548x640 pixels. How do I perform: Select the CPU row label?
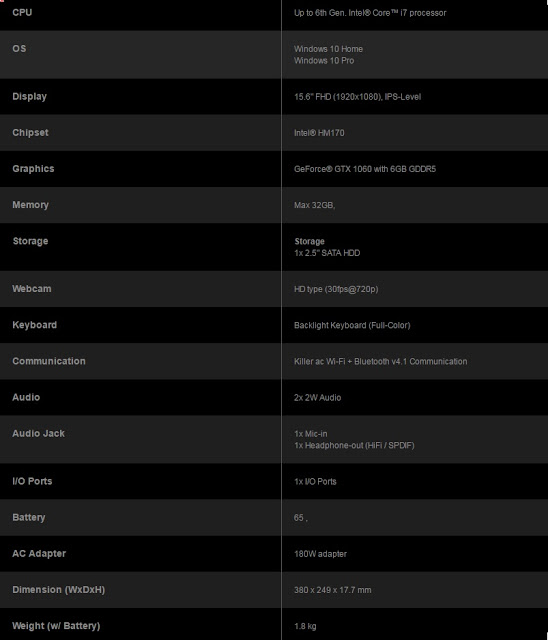[22, 12]
